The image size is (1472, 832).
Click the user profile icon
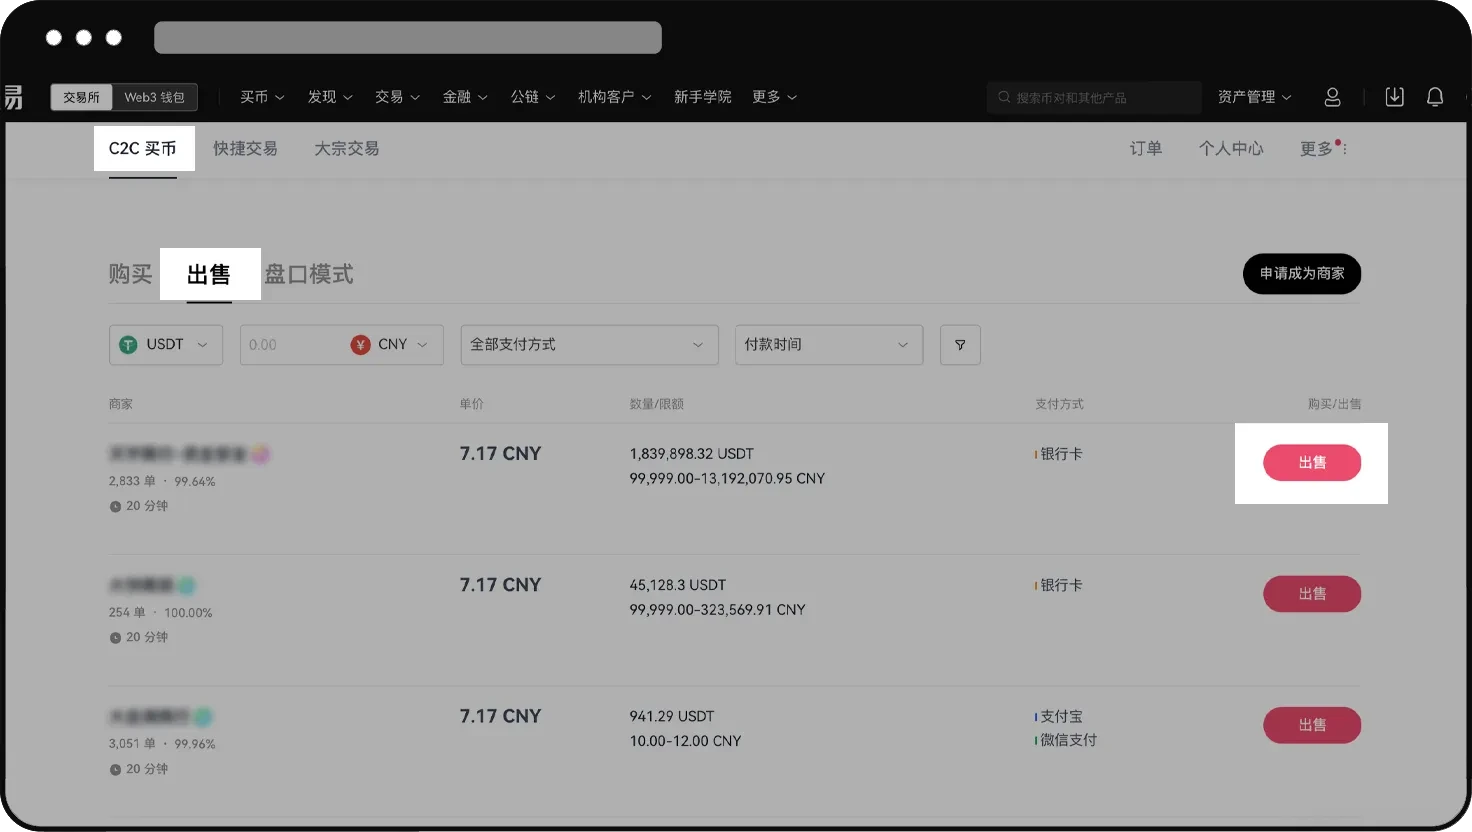tap(1332, 97)
